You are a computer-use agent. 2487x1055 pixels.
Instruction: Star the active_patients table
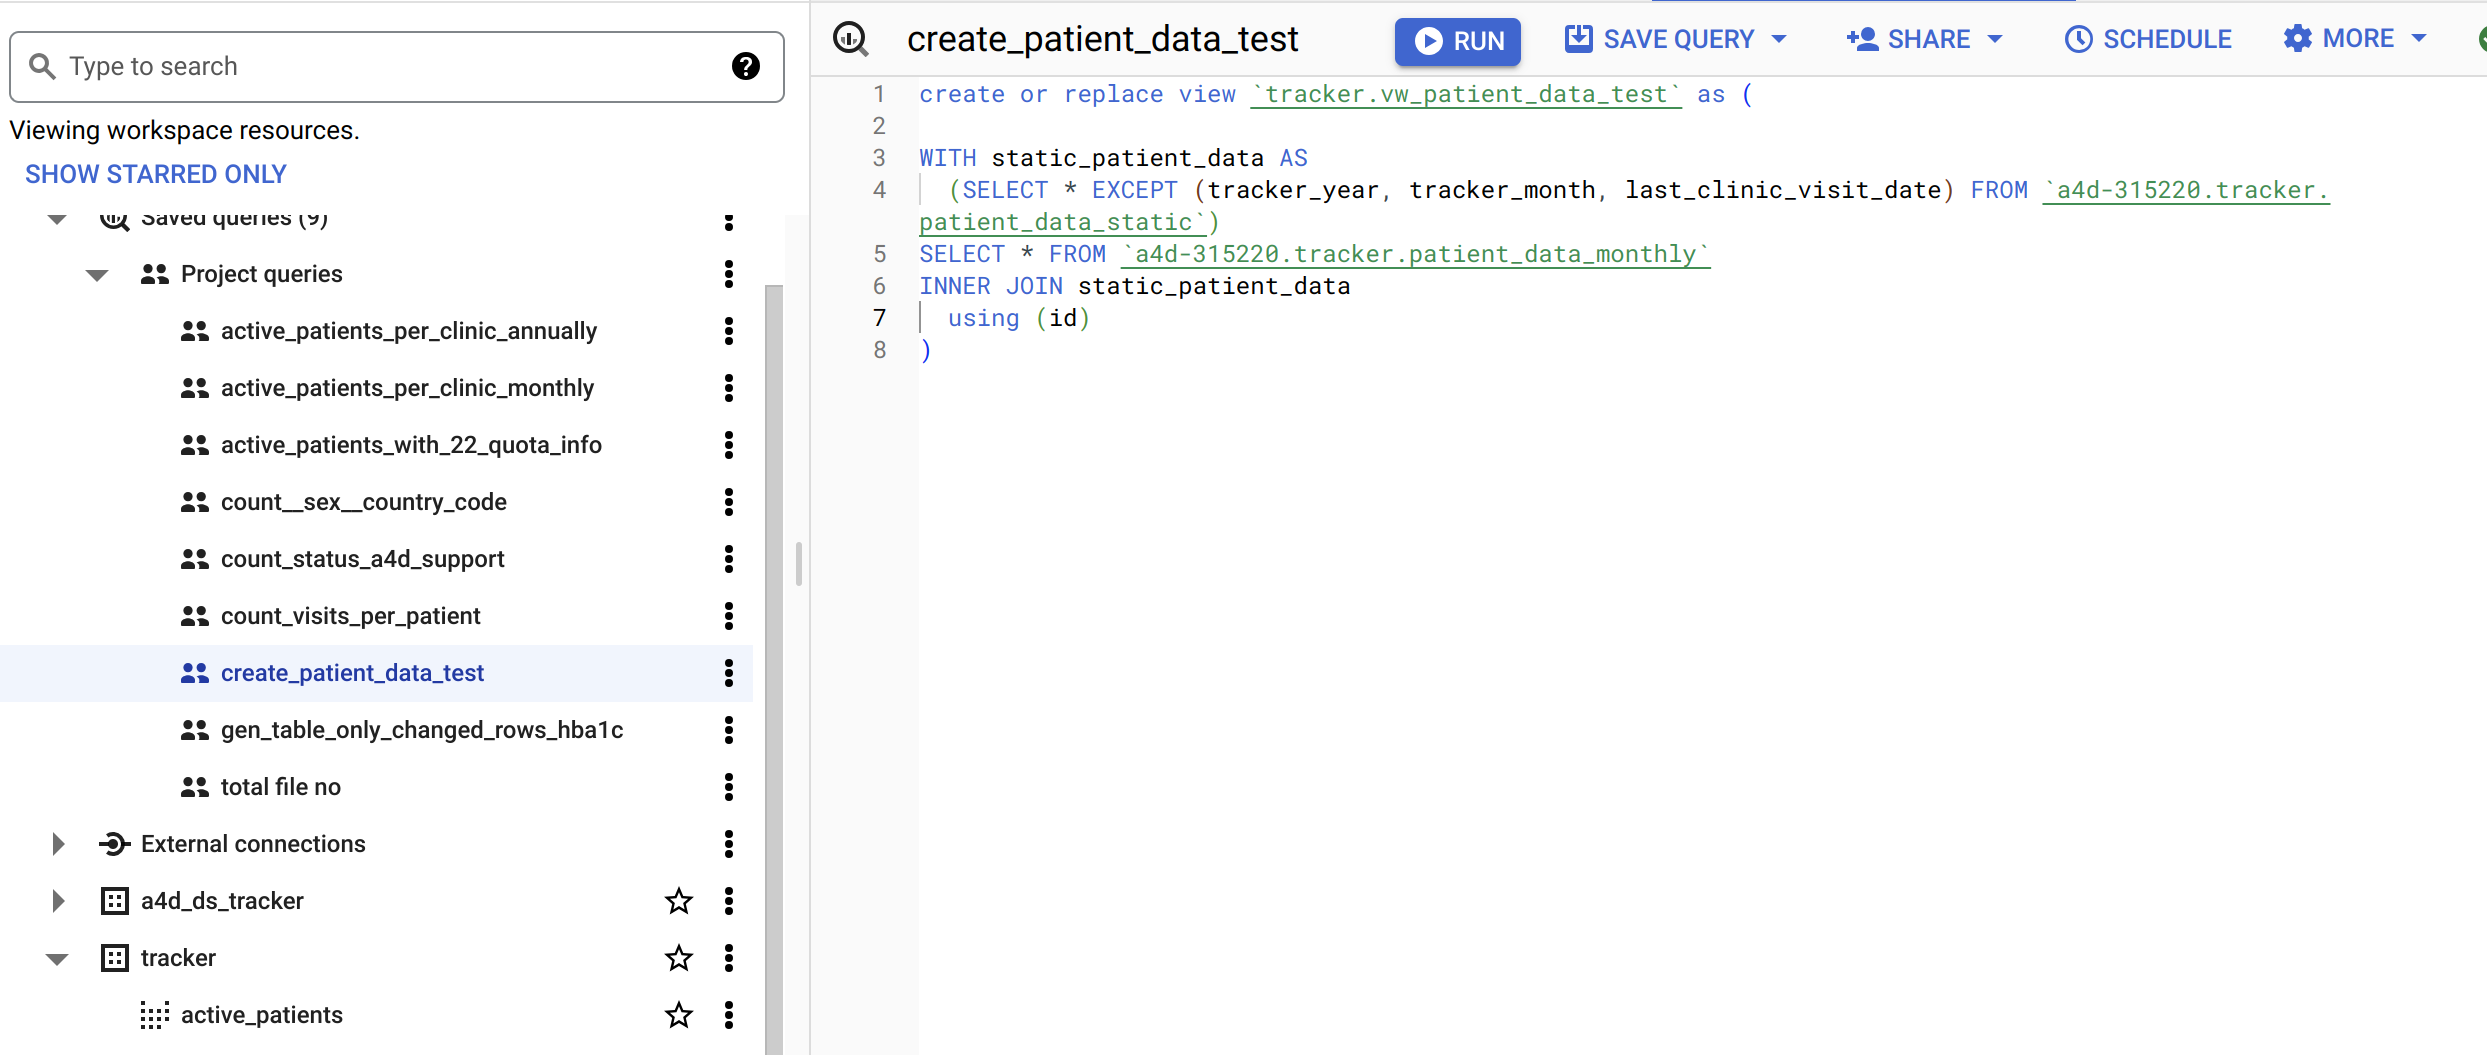click(678, 1014)
